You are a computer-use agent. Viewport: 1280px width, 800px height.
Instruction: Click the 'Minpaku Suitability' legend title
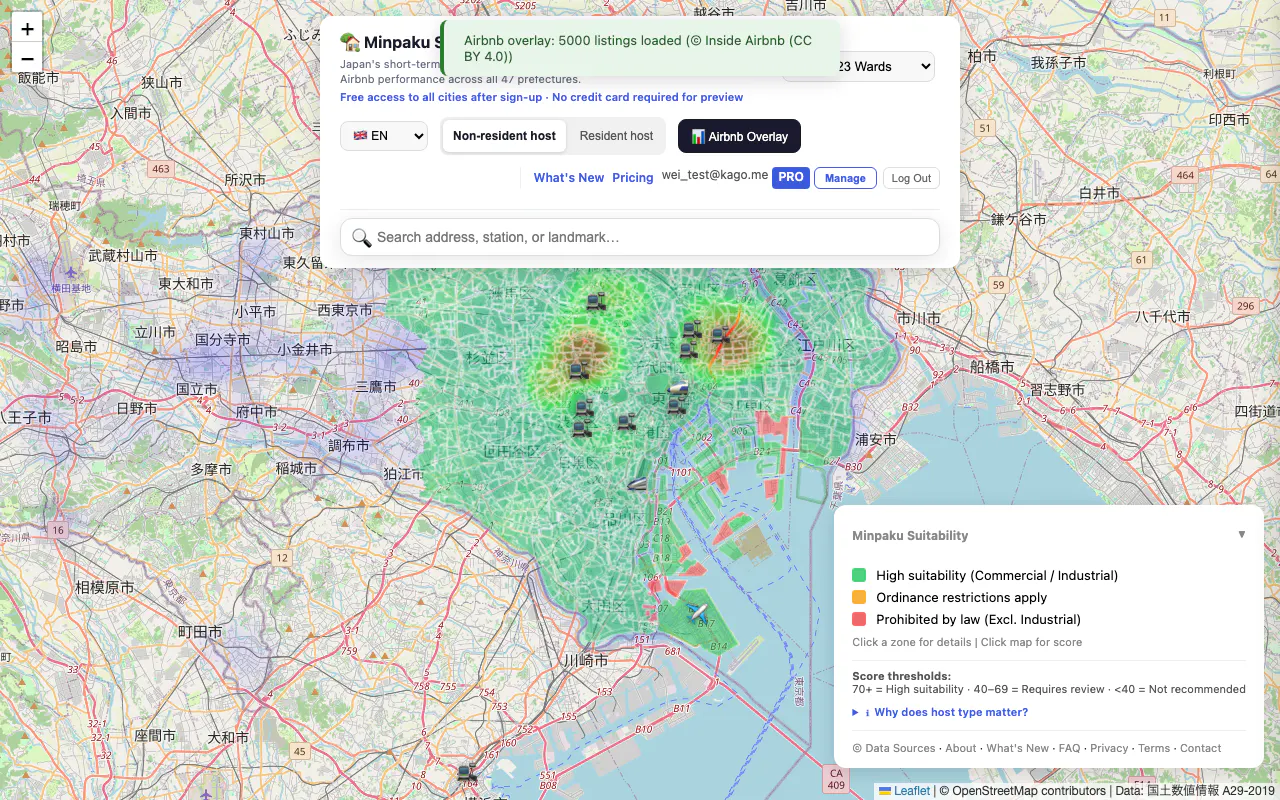click(910, 535)
